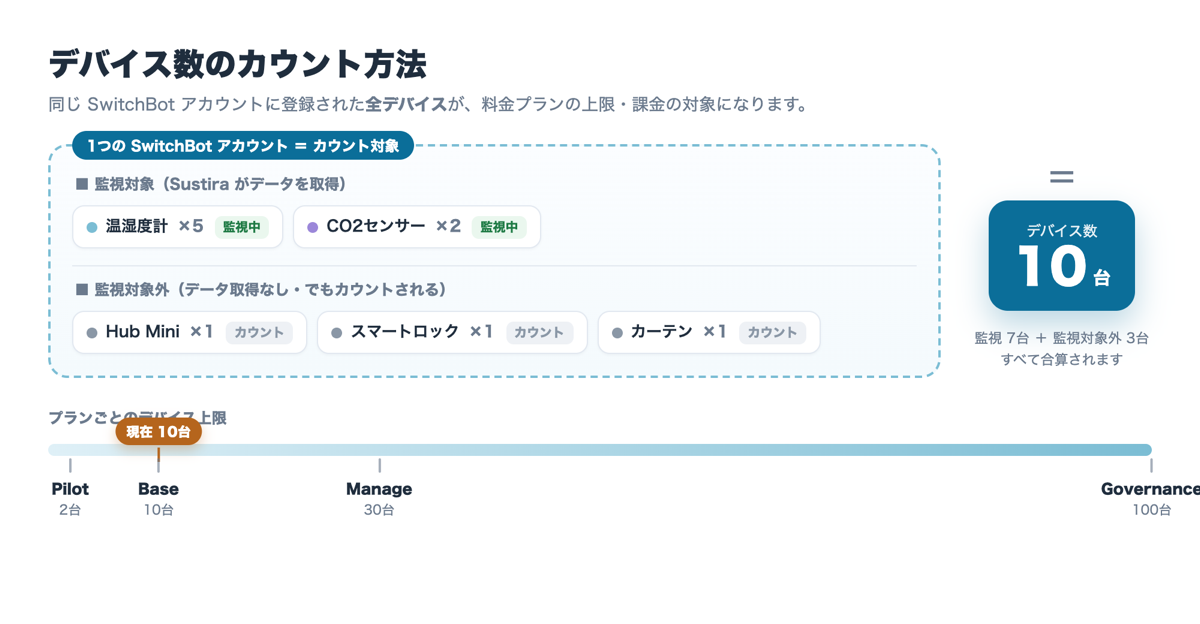Image resolution: width=1200 pixels, height=624 pixels.
Task: Click the デバイス数のカウント方法 heading
Action: (238, 64)
